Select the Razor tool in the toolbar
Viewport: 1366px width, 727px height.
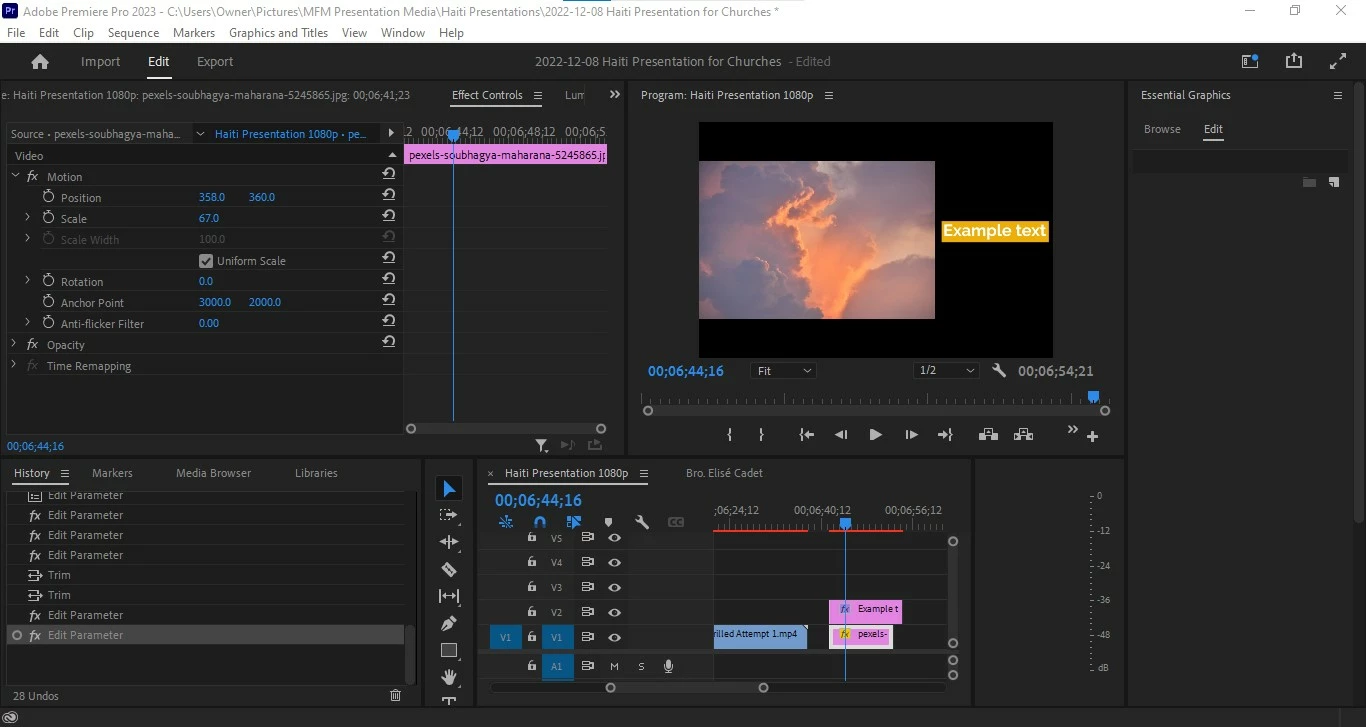click(x=449, y=569)
